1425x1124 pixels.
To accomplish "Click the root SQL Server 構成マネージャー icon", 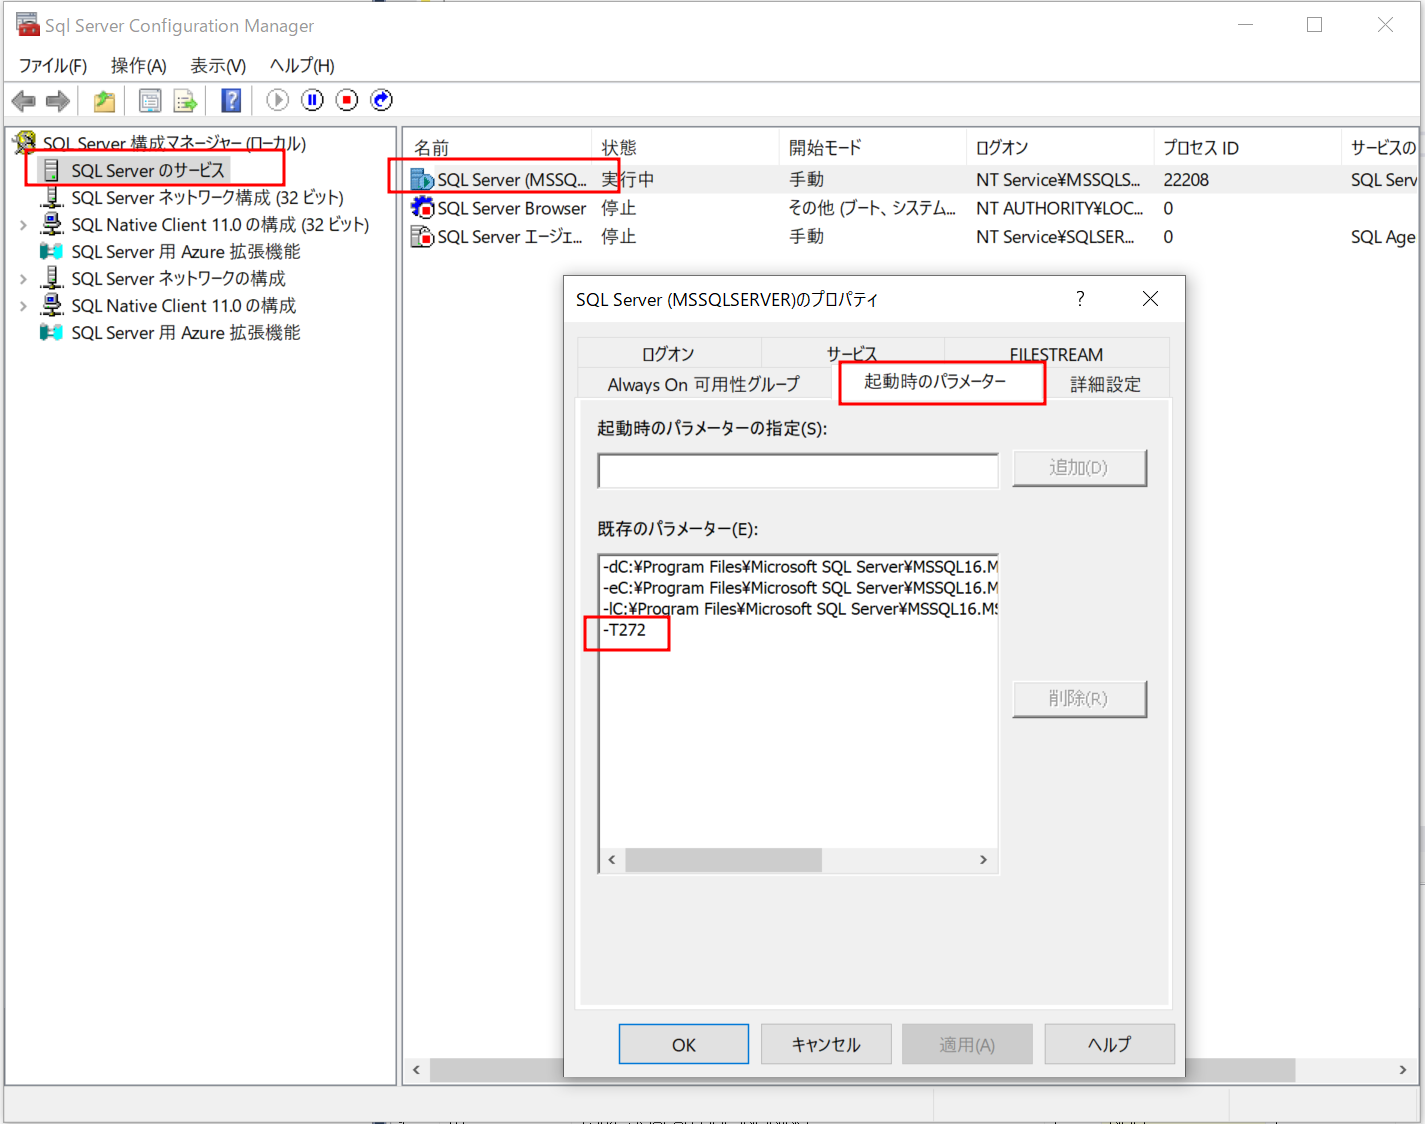I will pos(25,143).
